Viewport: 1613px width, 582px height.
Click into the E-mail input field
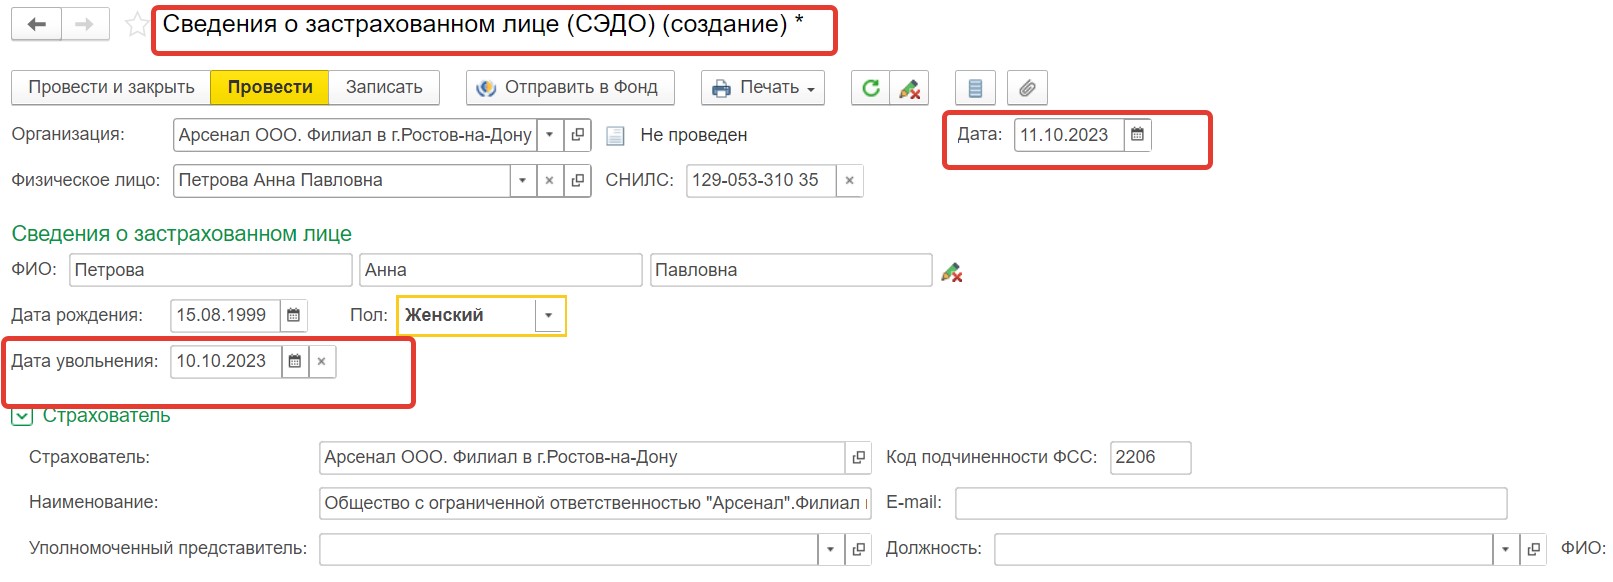click(x=1230, y=503)
